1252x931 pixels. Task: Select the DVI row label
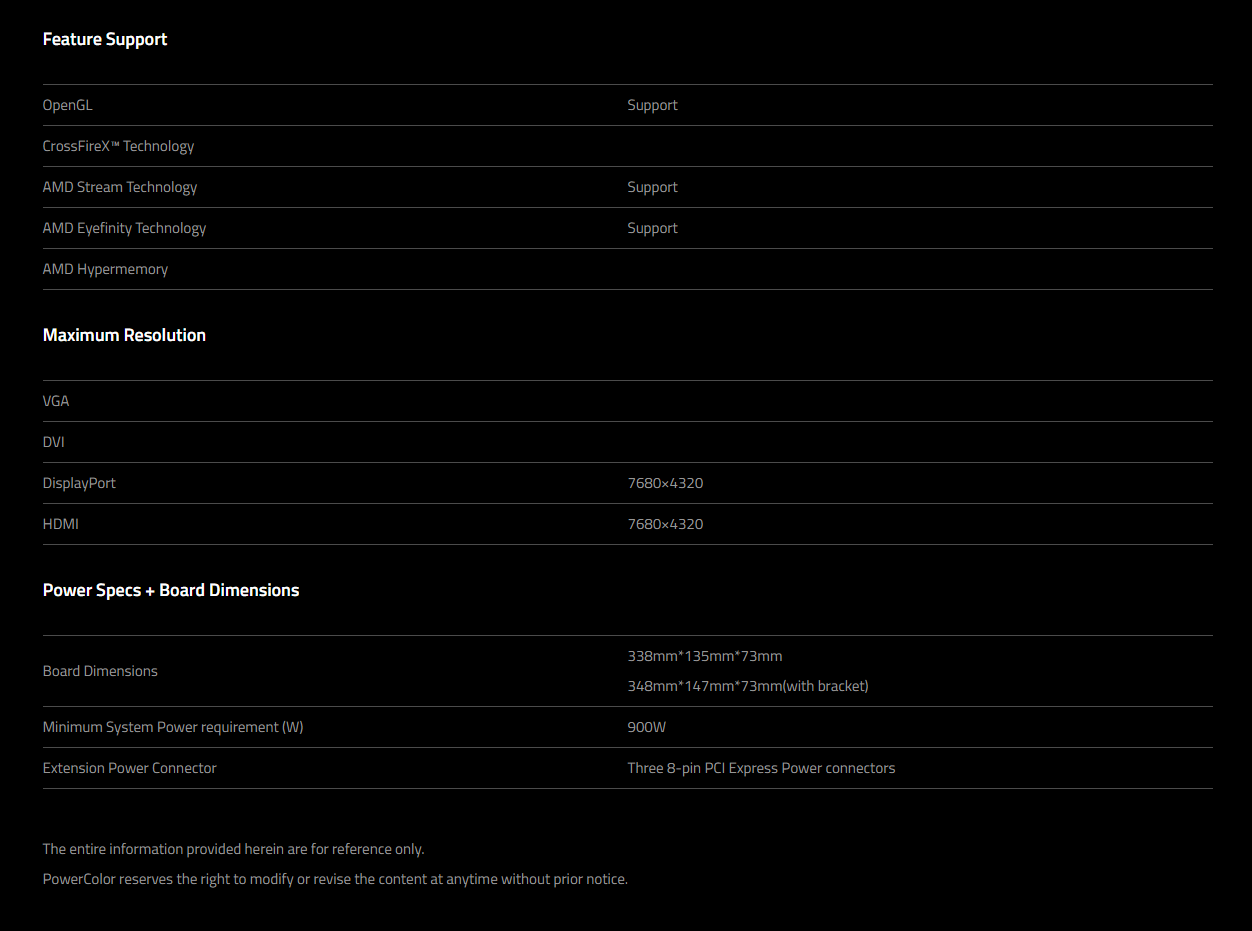coord(53,442)
